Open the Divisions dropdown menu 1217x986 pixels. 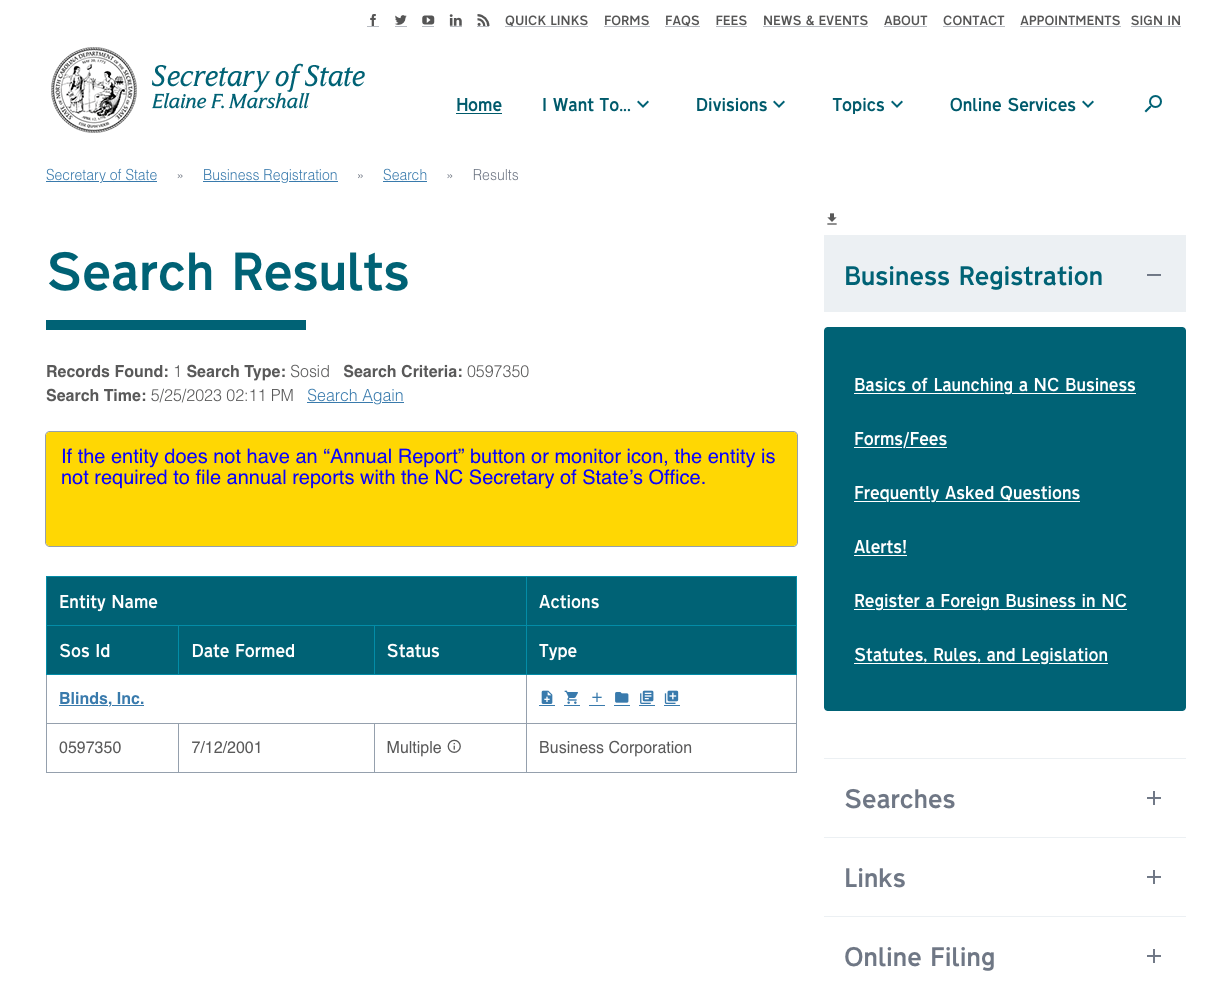(x=741, y=104)
